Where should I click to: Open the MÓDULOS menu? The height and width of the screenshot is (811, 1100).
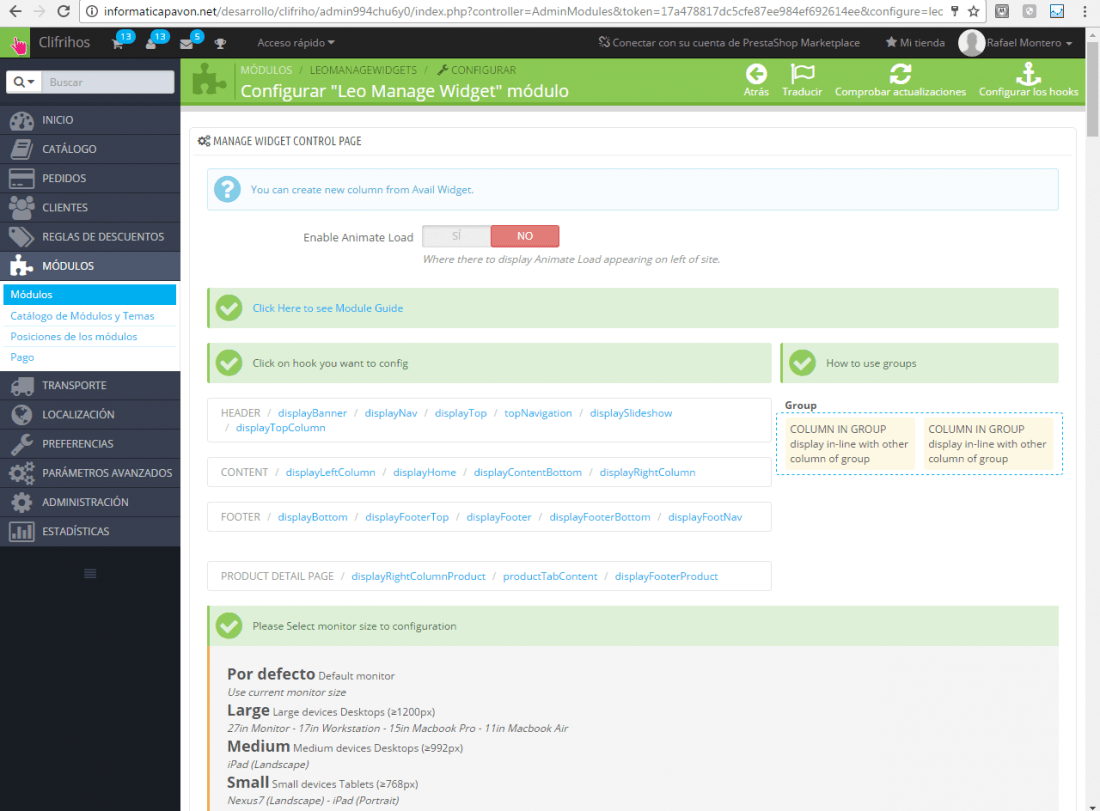click(x=90, y=266)
